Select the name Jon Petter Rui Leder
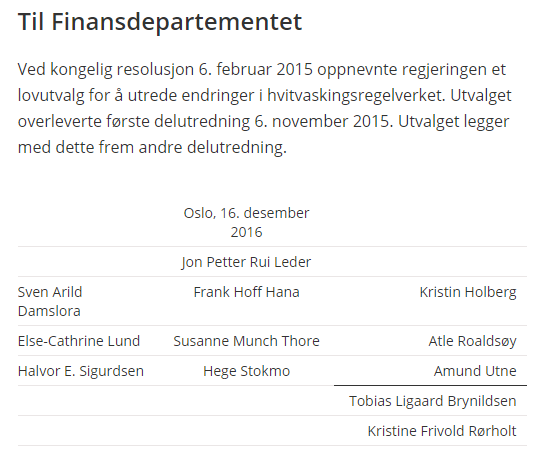Screen dimensions: 540x462 point(246,262)
